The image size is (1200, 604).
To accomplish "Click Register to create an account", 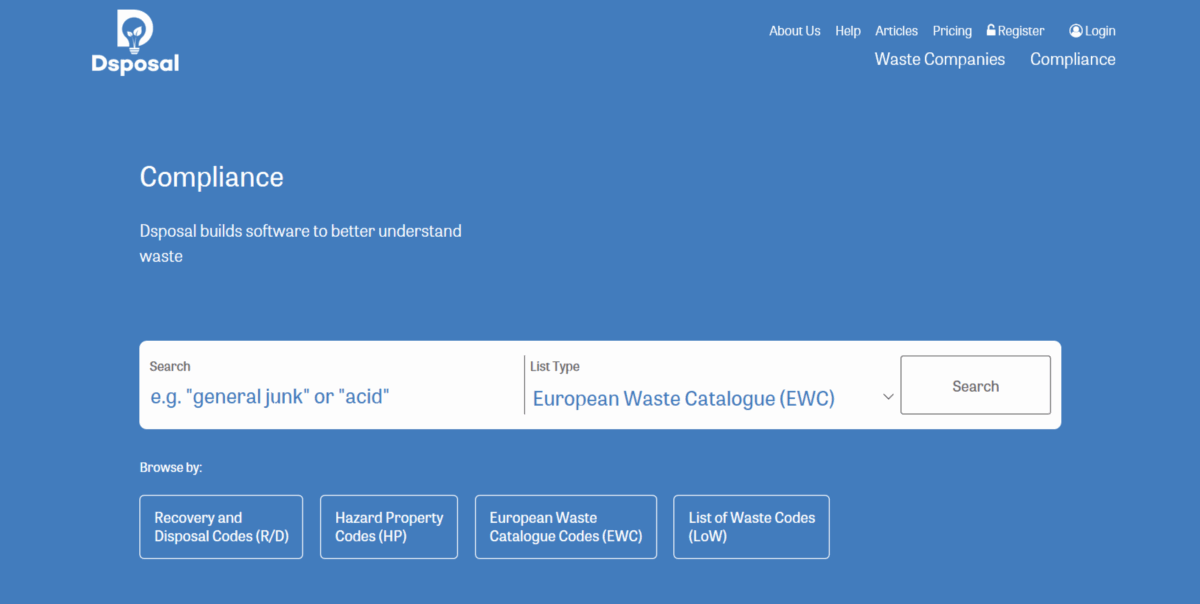I will 1020,30.
